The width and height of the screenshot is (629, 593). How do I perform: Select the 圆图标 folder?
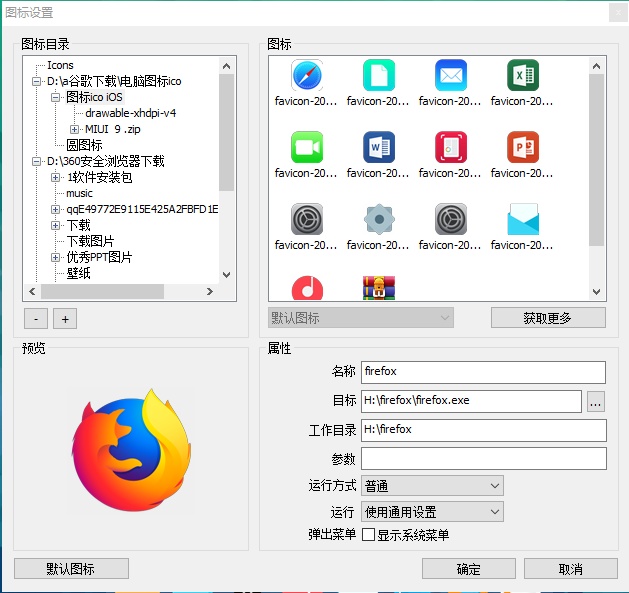(84, 145)
